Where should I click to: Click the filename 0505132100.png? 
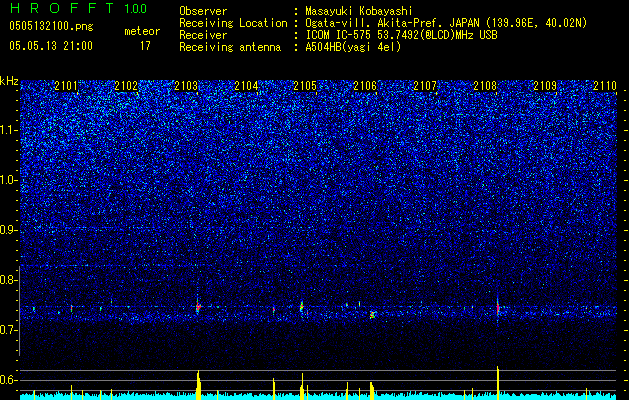(x=51, y=26)
